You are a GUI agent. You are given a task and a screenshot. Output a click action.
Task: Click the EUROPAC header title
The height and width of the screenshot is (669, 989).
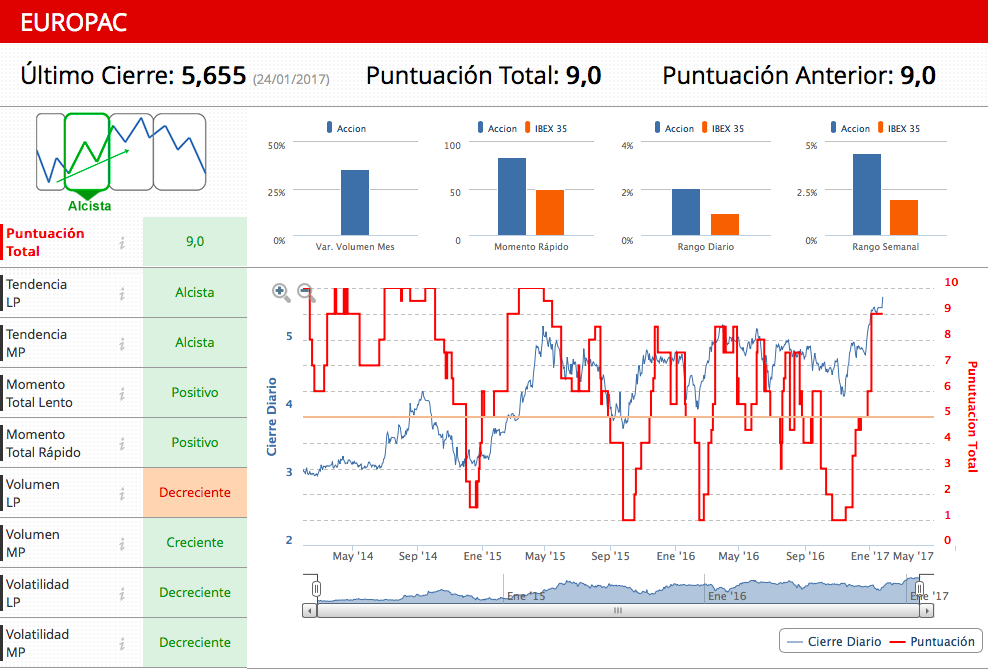click(x=74, y=22)
